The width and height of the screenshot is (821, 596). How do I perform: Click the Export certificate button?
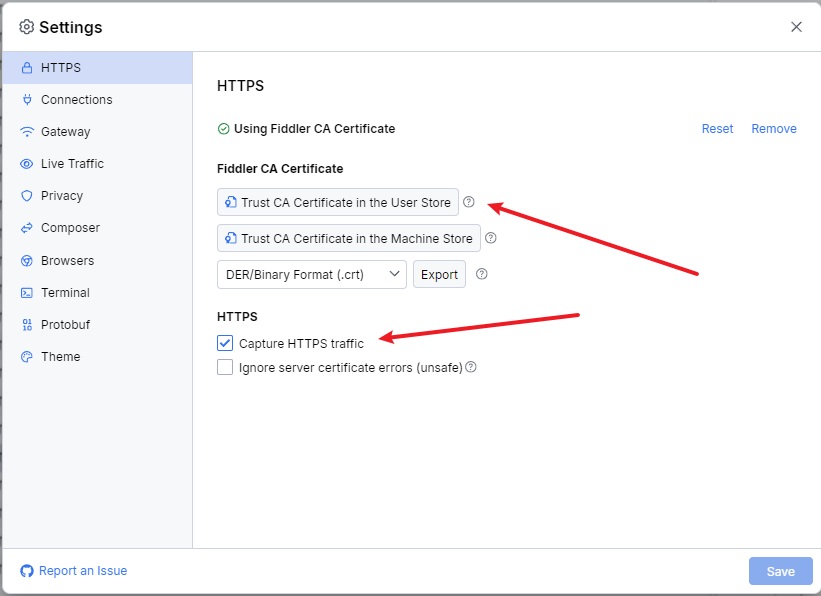click(x=439, y=274)
